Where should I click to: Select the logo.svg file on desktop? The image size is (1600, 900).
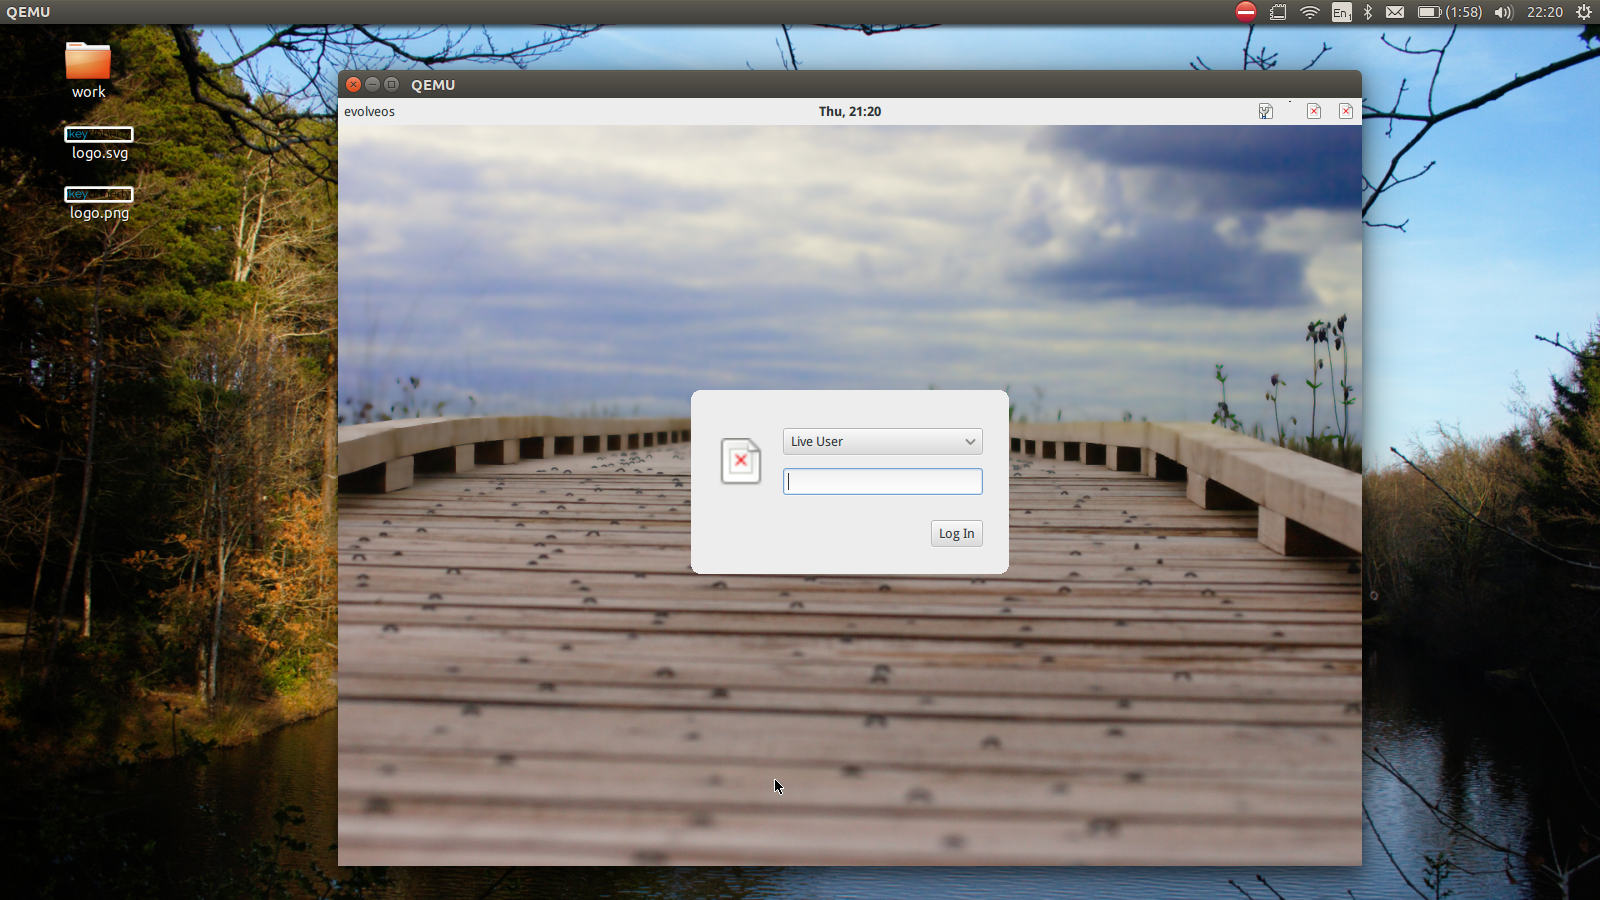pos(99,143)
